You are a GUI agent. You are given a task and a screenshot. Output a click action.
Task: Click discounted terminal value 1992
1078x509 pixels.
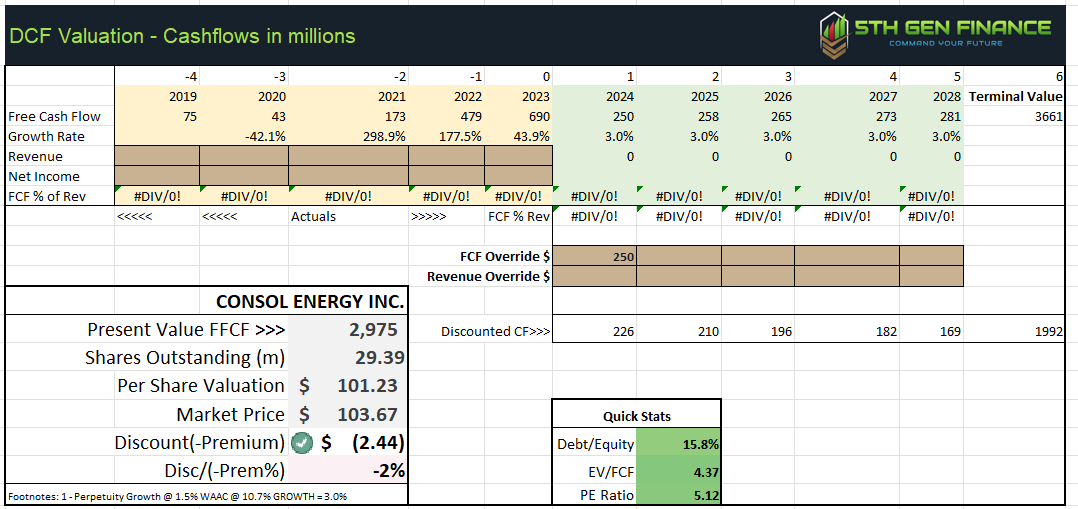(x=1050, y=332)
